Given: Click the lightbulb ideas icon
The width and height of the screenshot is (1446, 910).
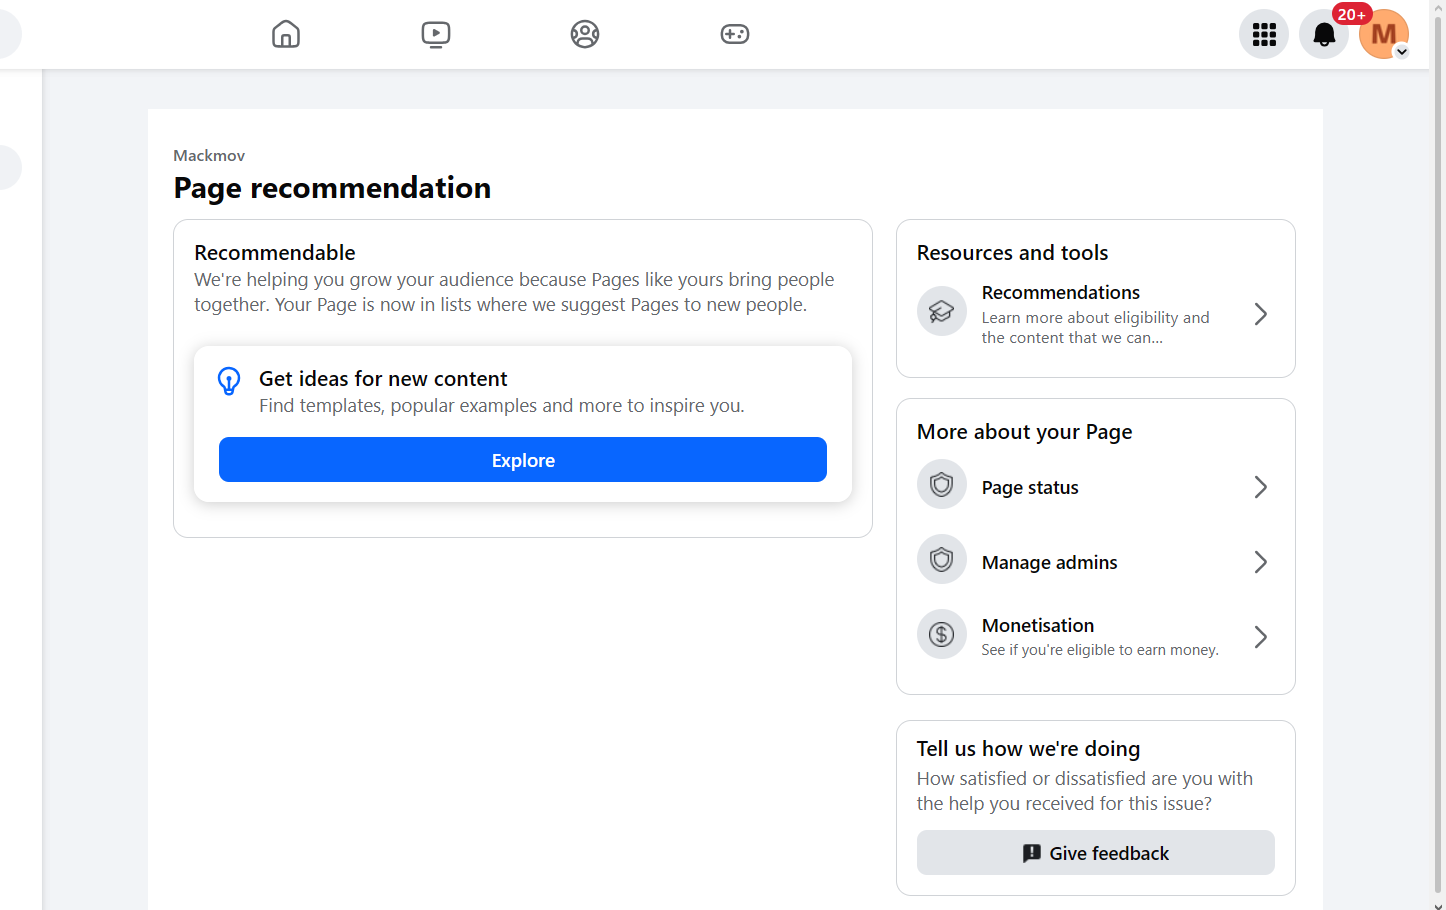Looking at the screenshot, I should click(x=229, y=381).
